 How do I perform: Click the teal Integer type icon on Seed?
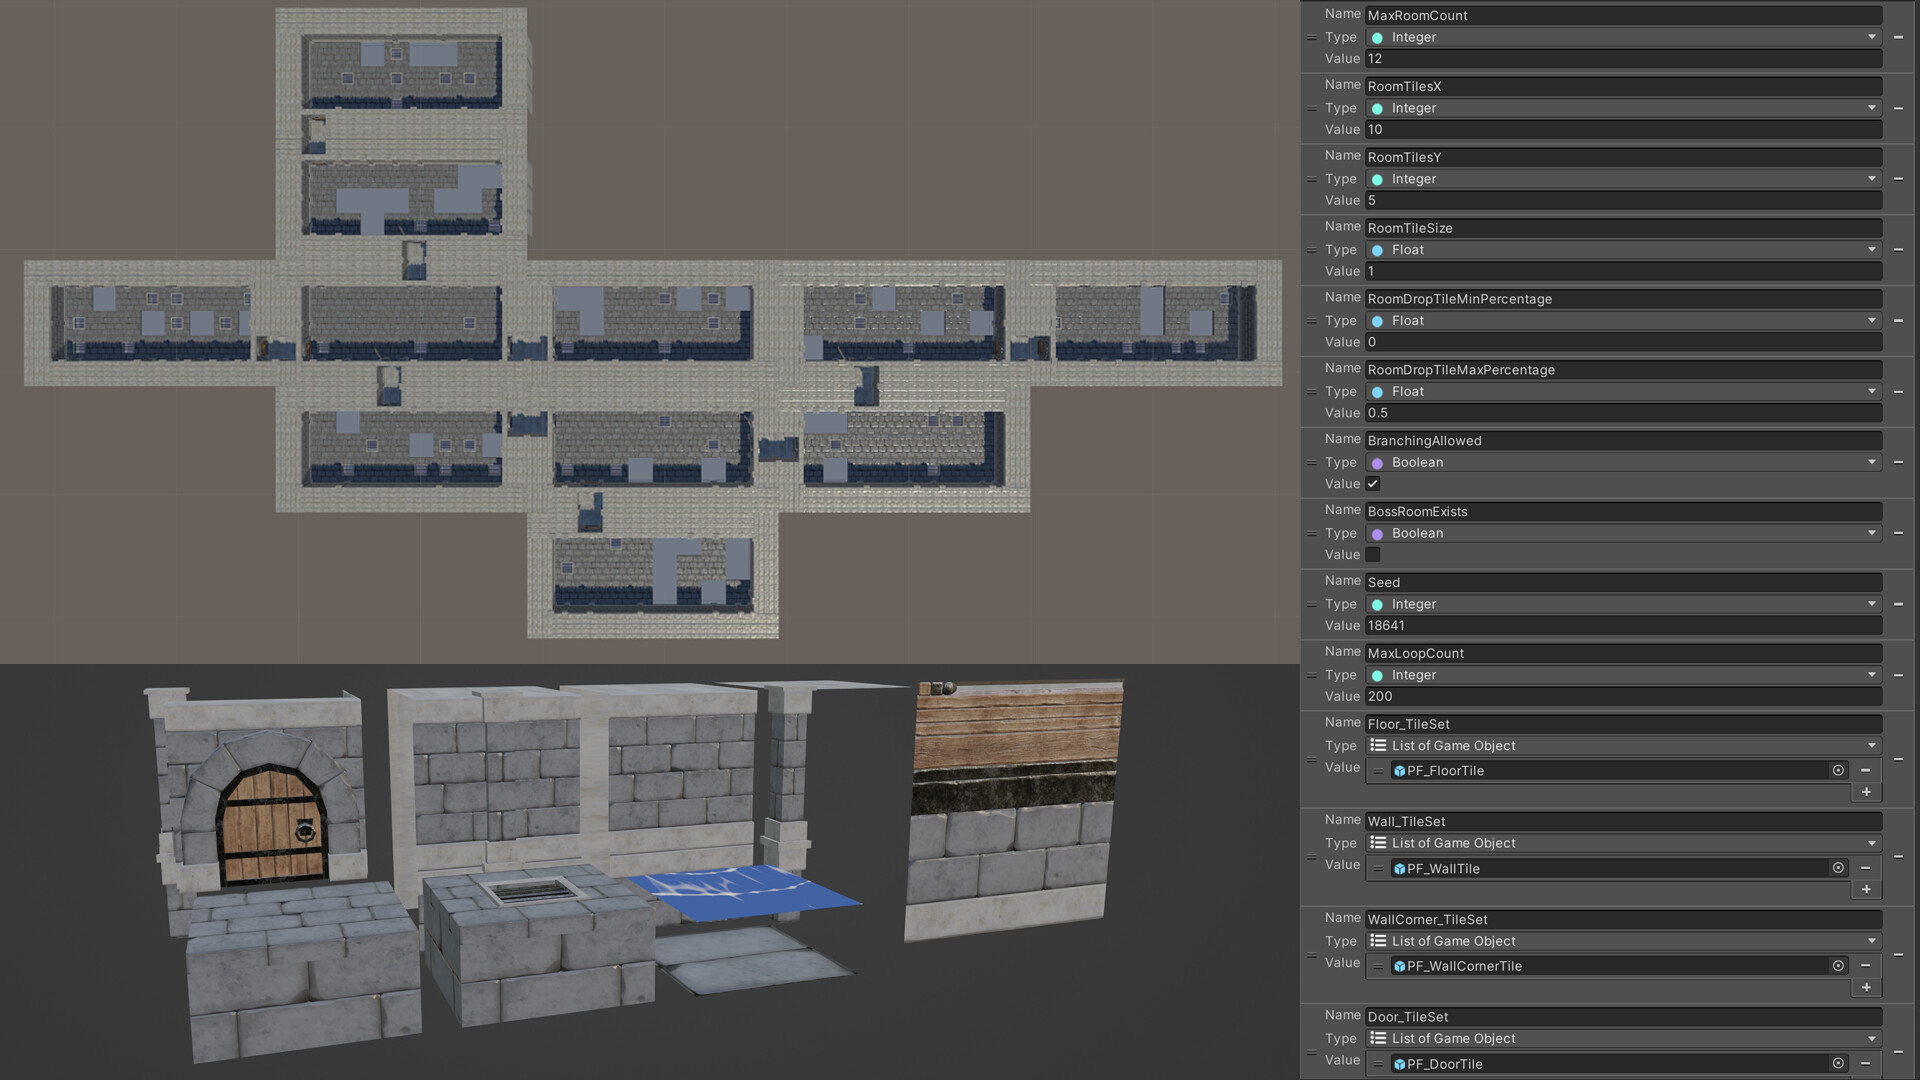pos(1379,604)
